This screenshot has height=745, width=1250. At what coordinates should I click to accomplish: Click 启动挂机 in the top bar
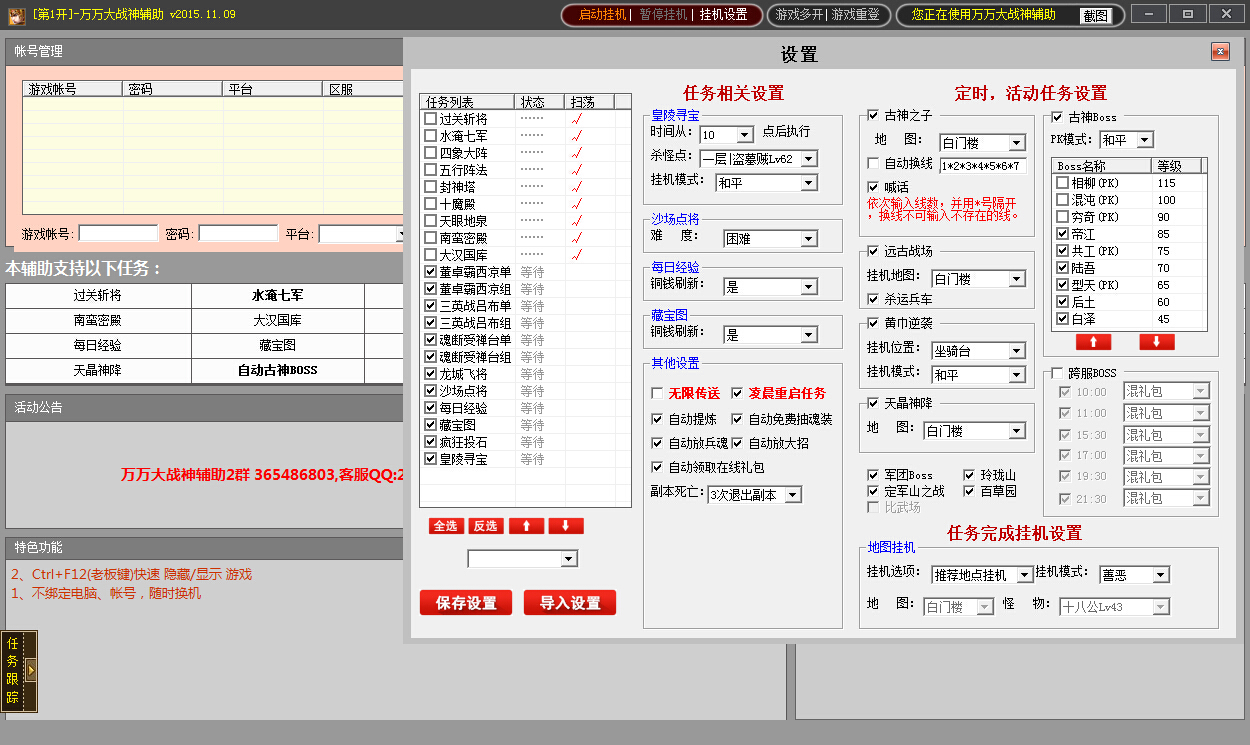[603, 15]
